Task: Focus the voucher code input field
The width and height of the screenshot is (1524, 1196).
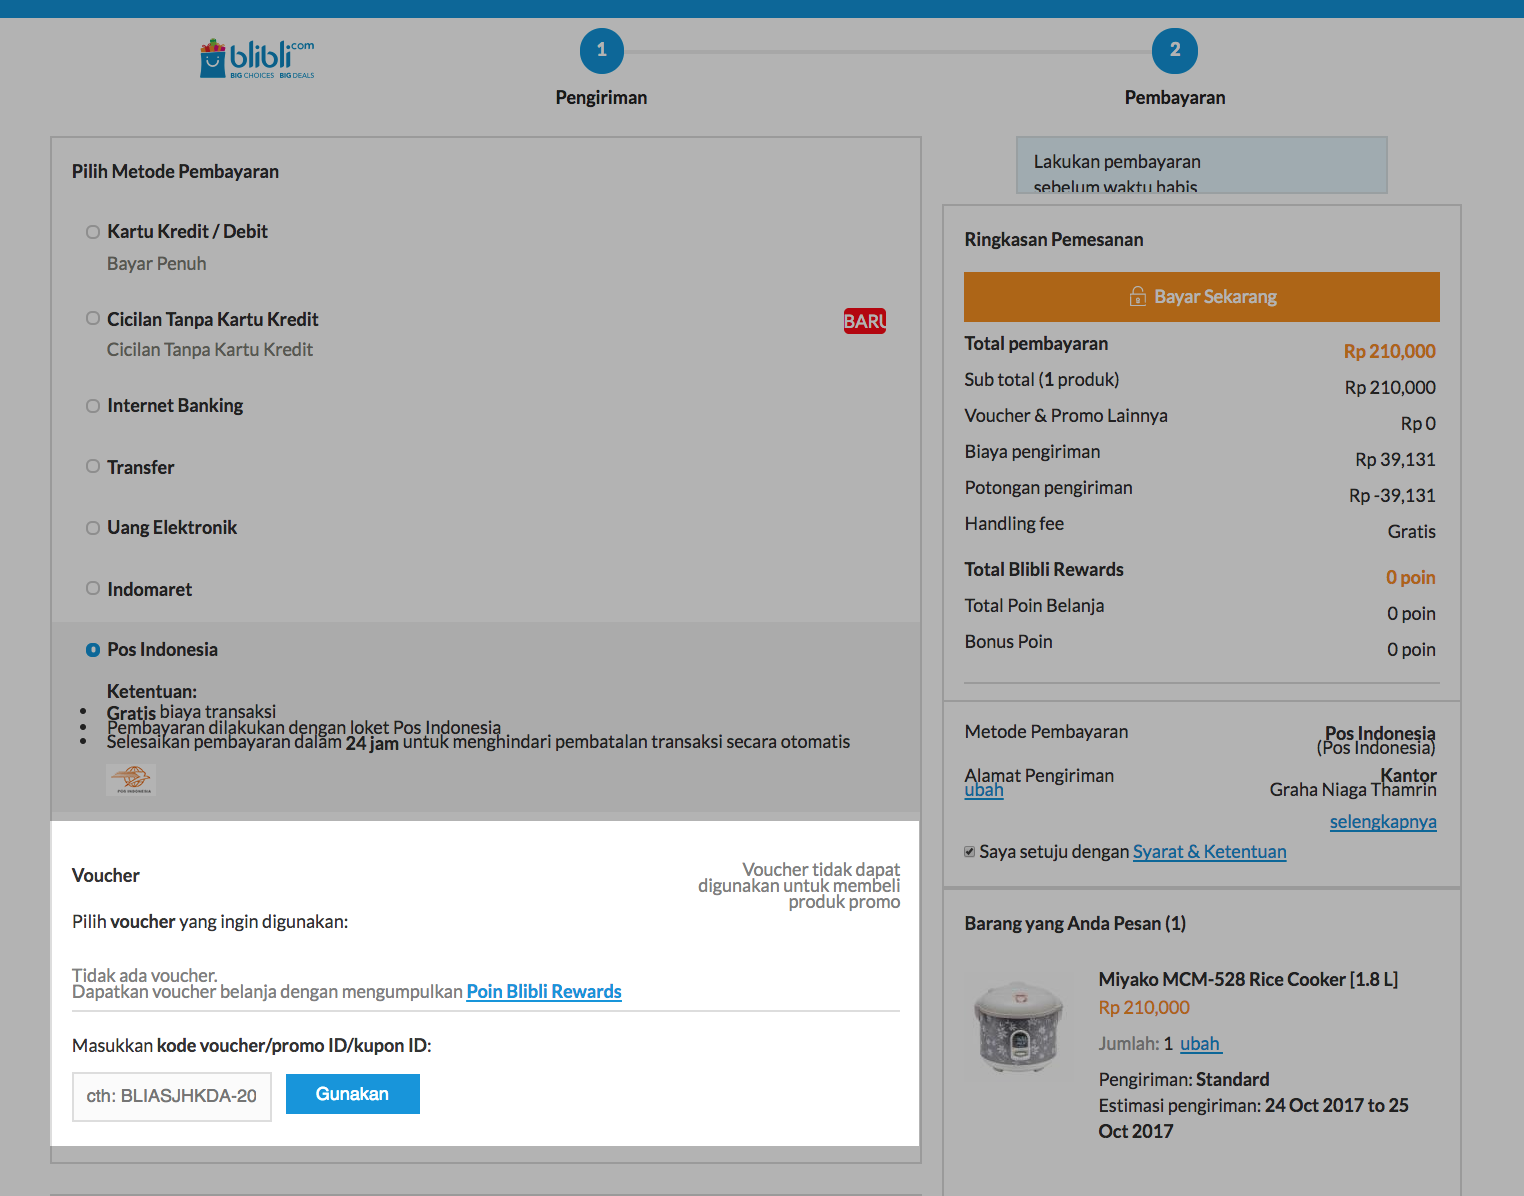Action: pos(172,1097)
